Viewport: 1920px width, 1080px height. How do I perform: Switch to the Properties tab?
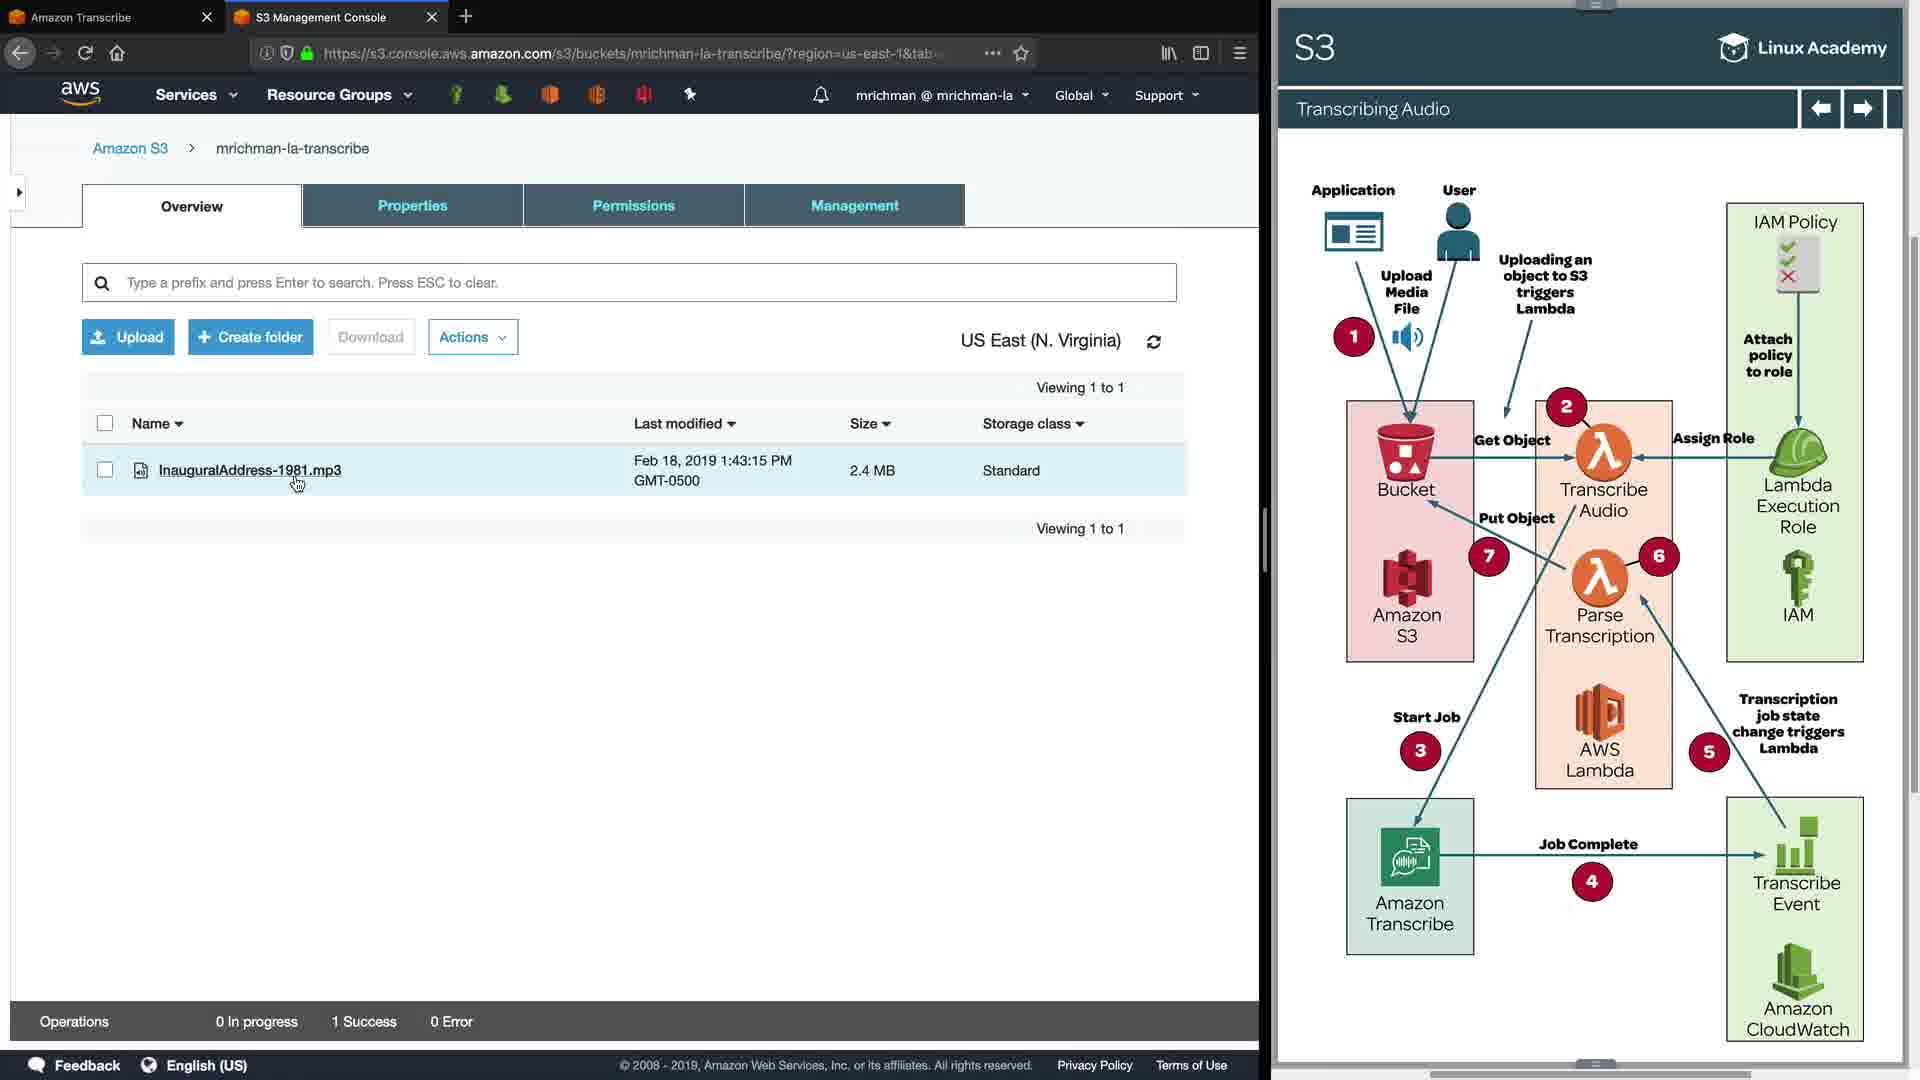click(x=412, y=205)
